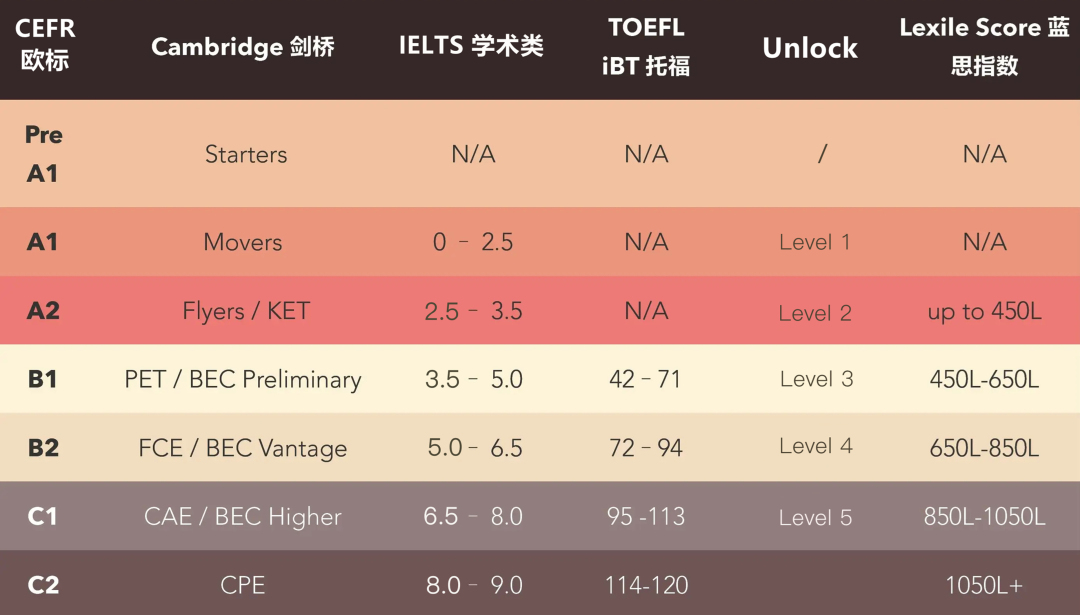Select the Flyers / KET cell
1080x615 pixels.
pos(246,311)
